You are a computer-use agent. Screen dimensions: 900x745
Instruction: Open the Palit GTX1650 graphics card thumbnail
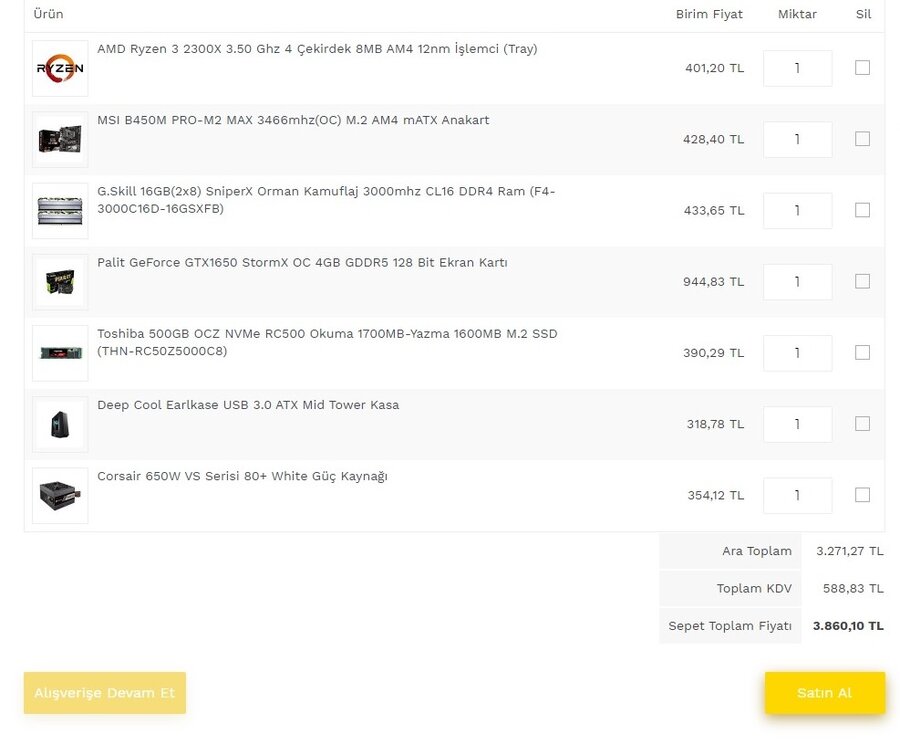60,282
